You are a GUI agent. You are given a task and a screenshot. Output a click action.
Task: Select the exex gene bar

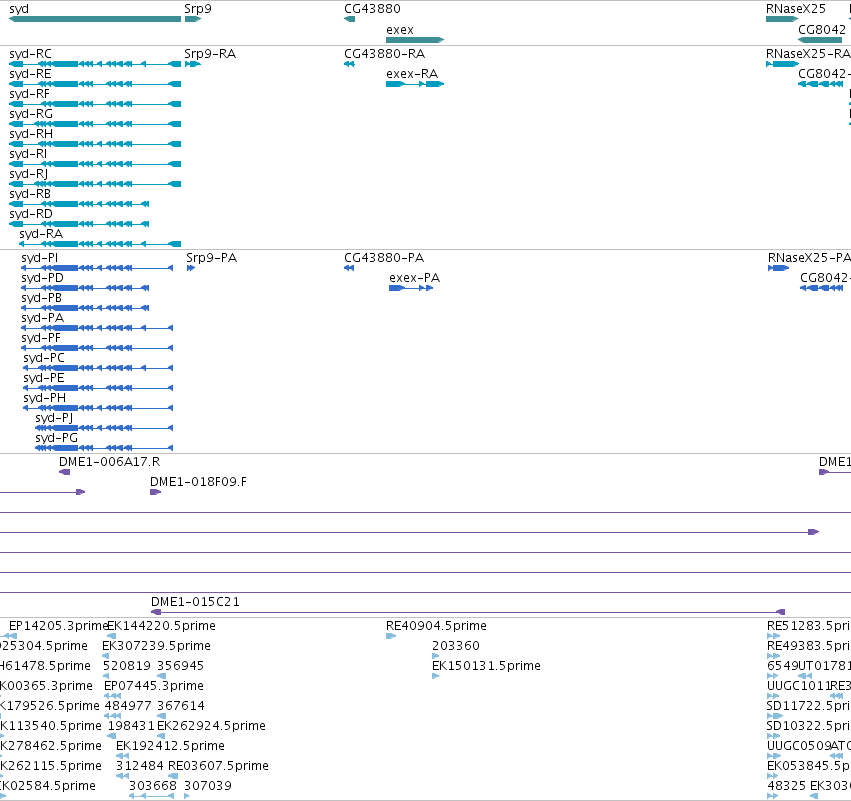point(415,40)
